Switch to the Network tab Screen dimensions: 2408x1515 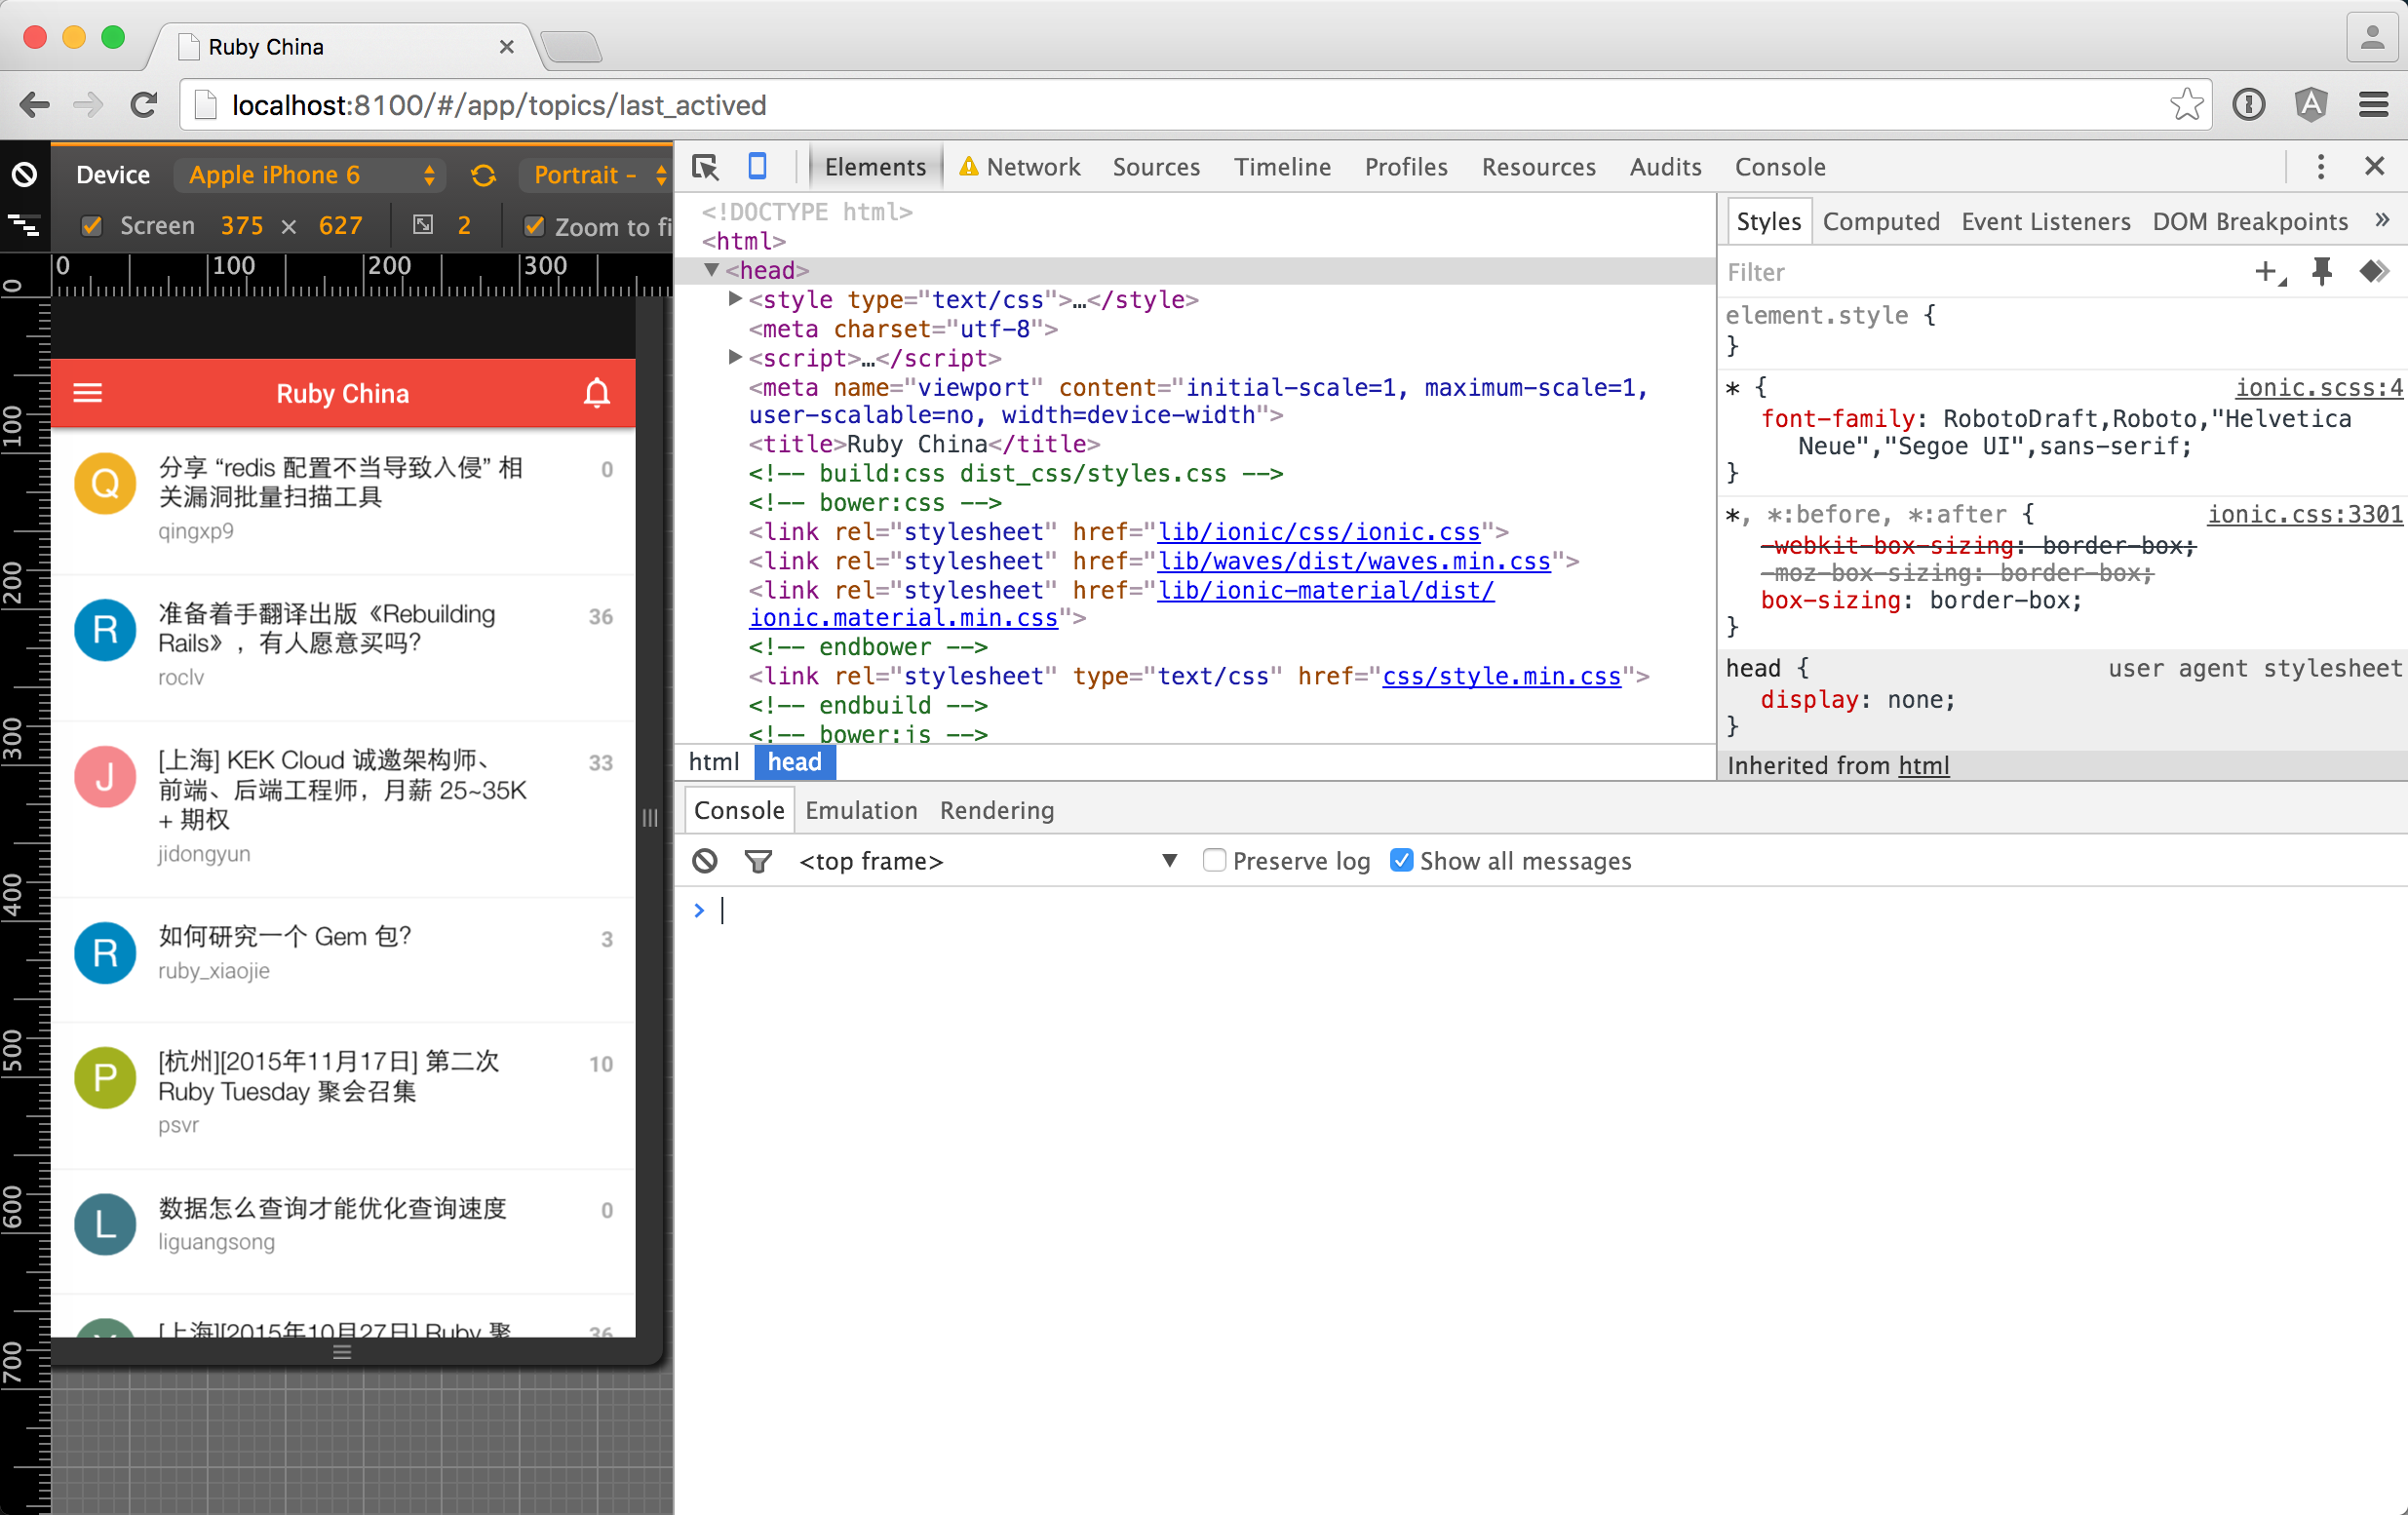pos(1032,167)
